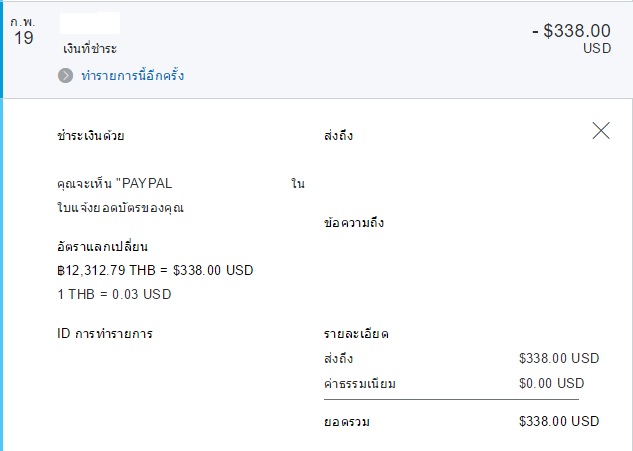Click the รายละเอียด details heading

pyautogui.click(x=356, y=333)
